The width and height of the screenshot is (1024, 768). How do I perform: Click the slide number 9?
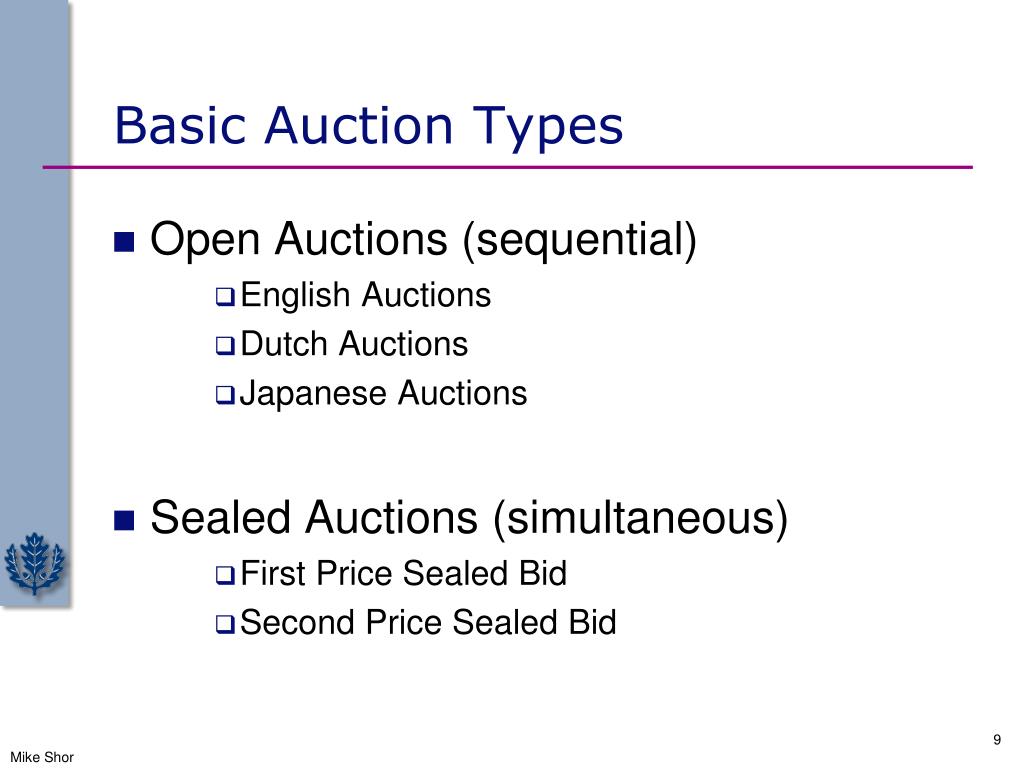click(997, 740)
